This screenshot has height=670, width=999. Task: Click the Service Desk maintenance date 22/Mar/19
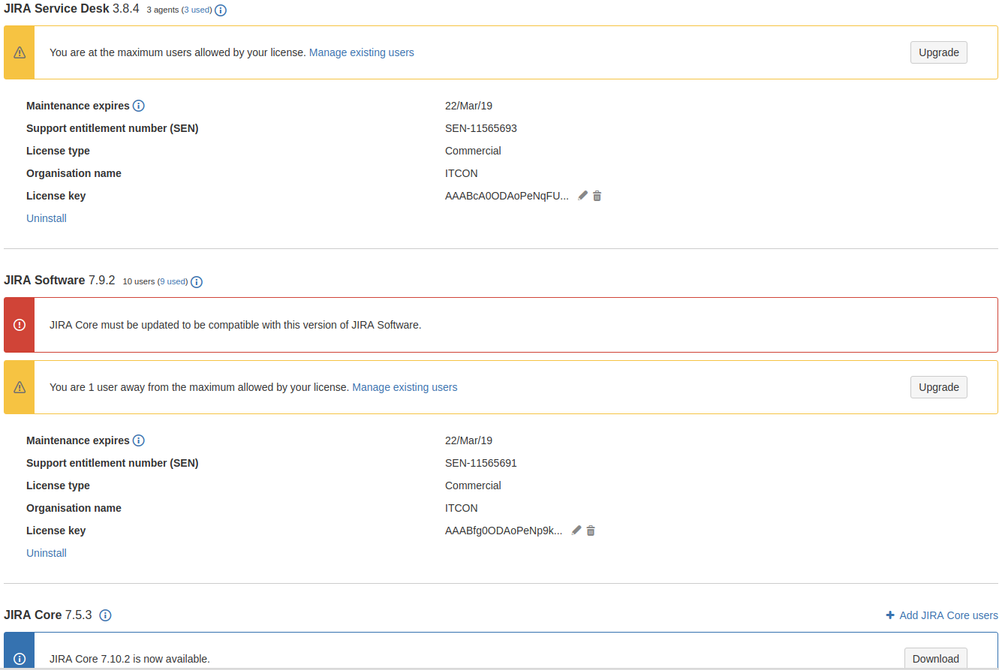pos(468,106)
